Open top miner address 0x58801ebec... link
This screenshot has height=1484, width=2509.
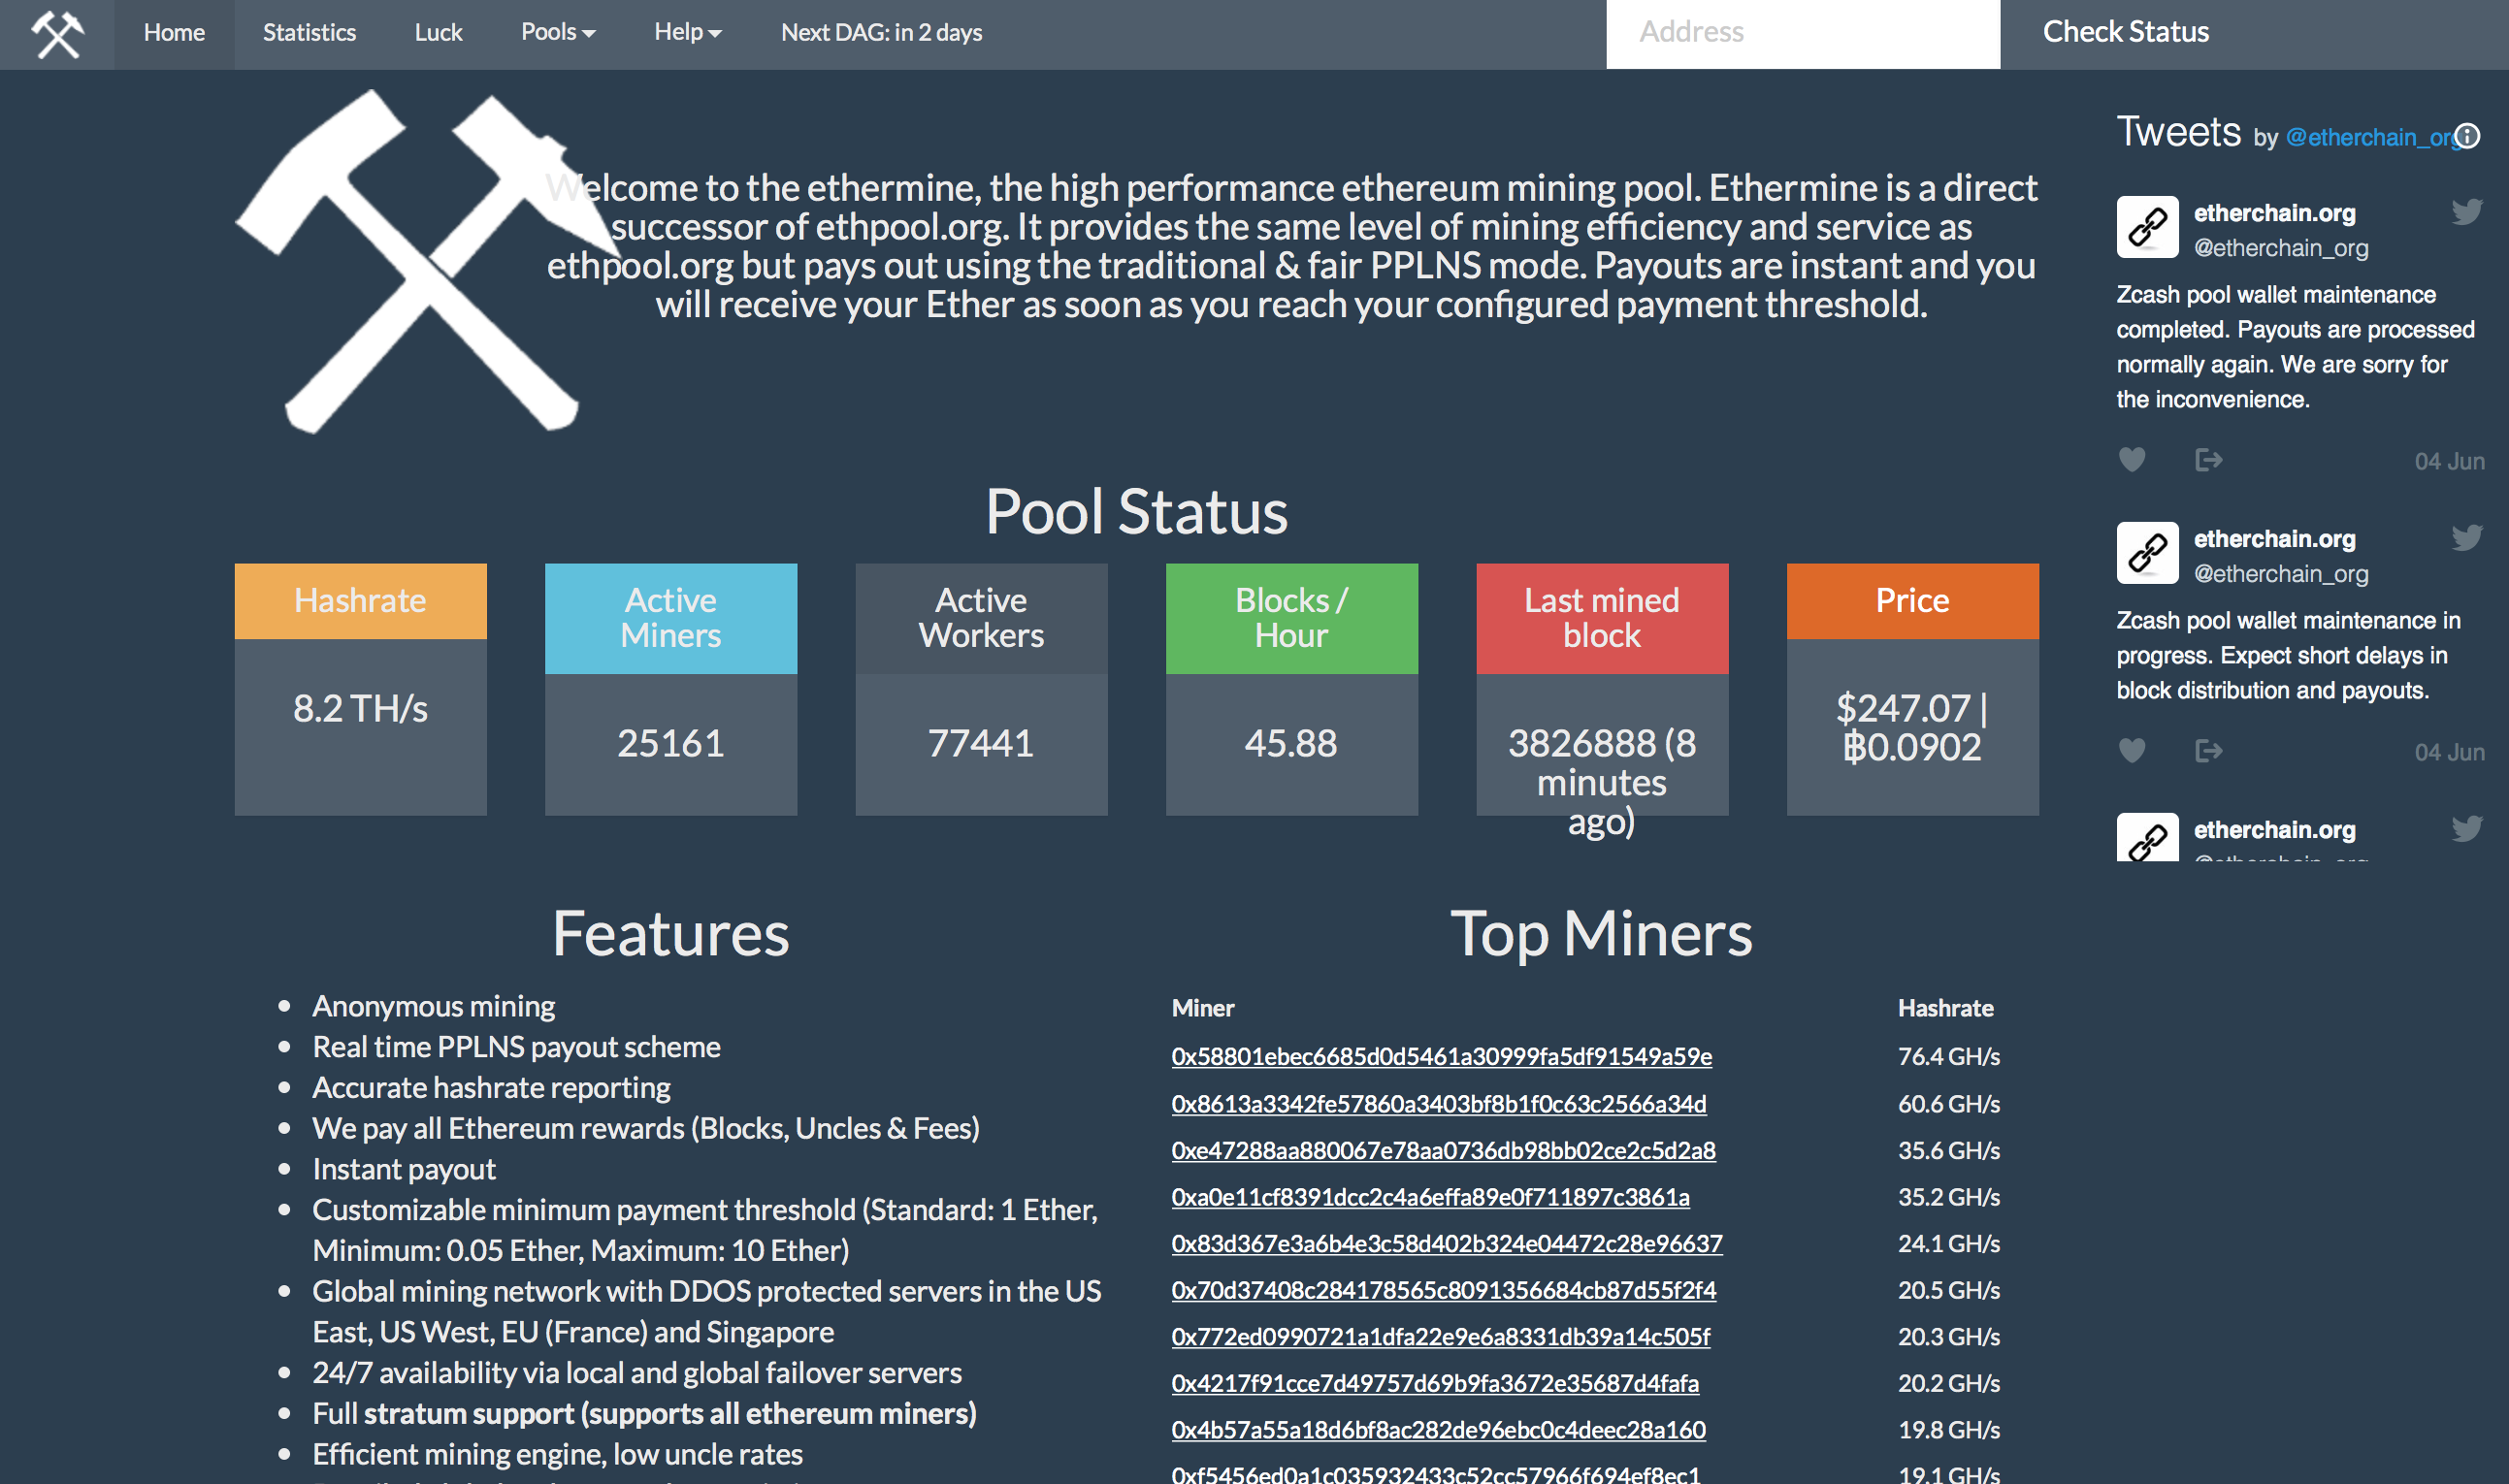tap(1441, 1056)
